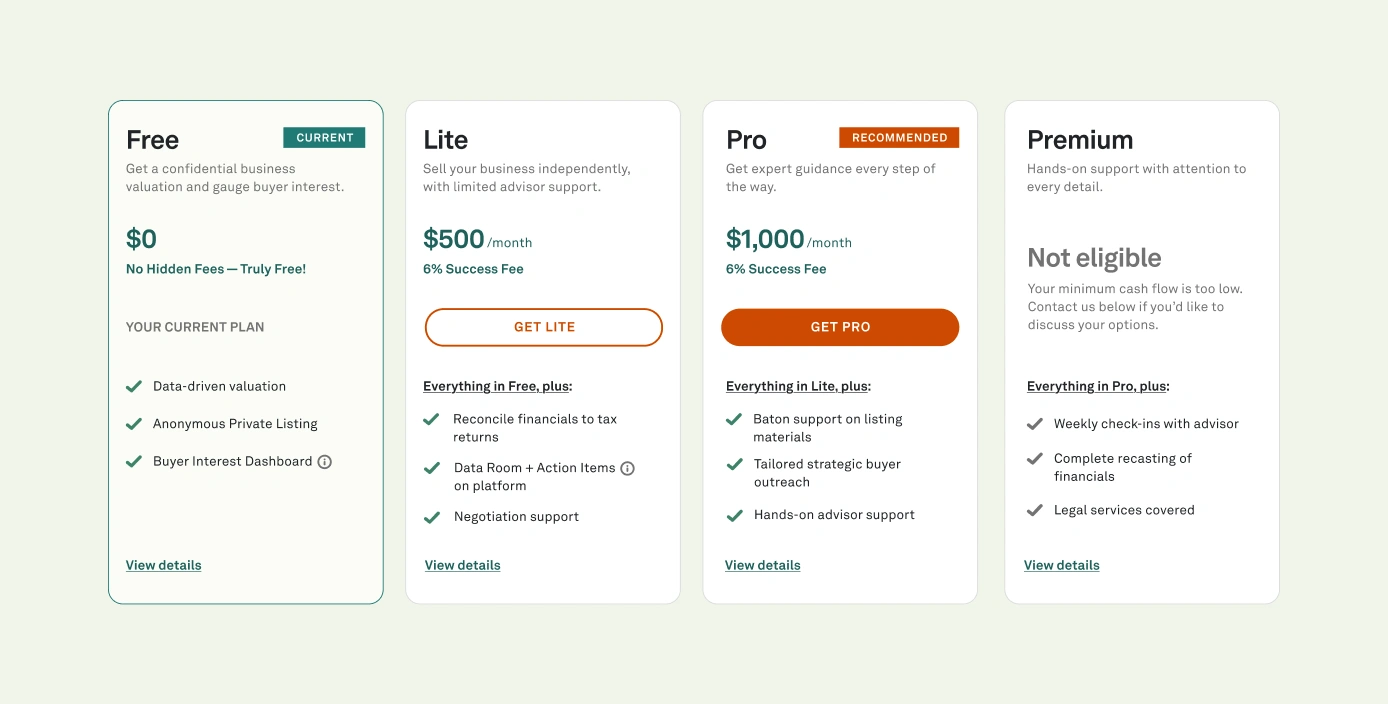1388x704 pixels.
Task: Click checkmark next to Anonymous Private Listing
Action: pos(134,424)
